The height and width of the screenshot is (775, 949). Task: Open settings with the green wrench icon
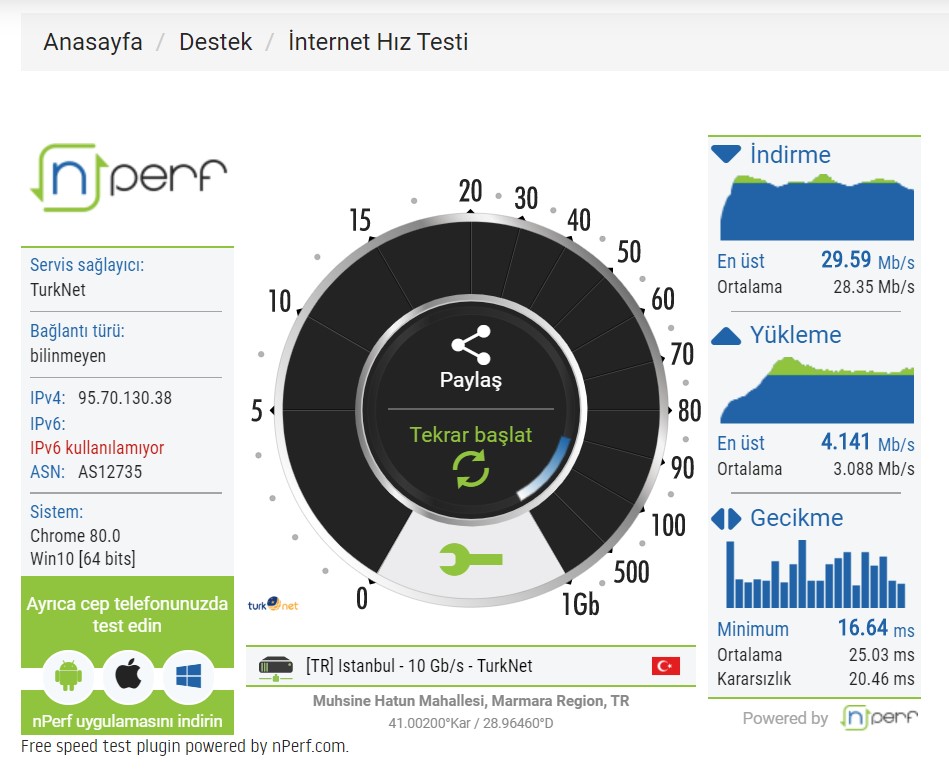471,559
